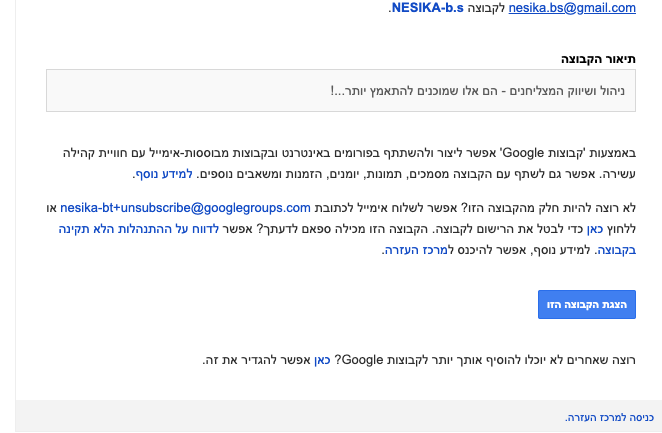Click the gray footer bar
The width and height of the screenshot is (662, 433).
click(300, 417)
